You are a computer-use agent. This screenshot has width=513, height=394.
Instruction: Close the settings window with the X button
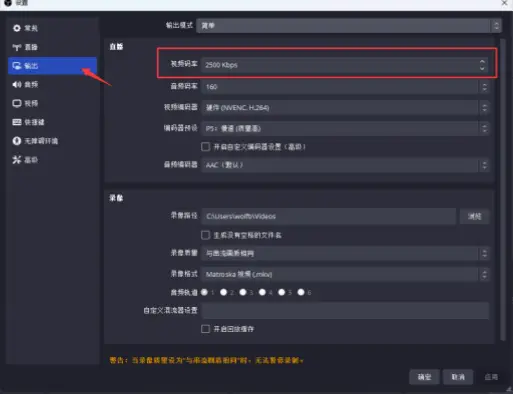pos(504,3)
